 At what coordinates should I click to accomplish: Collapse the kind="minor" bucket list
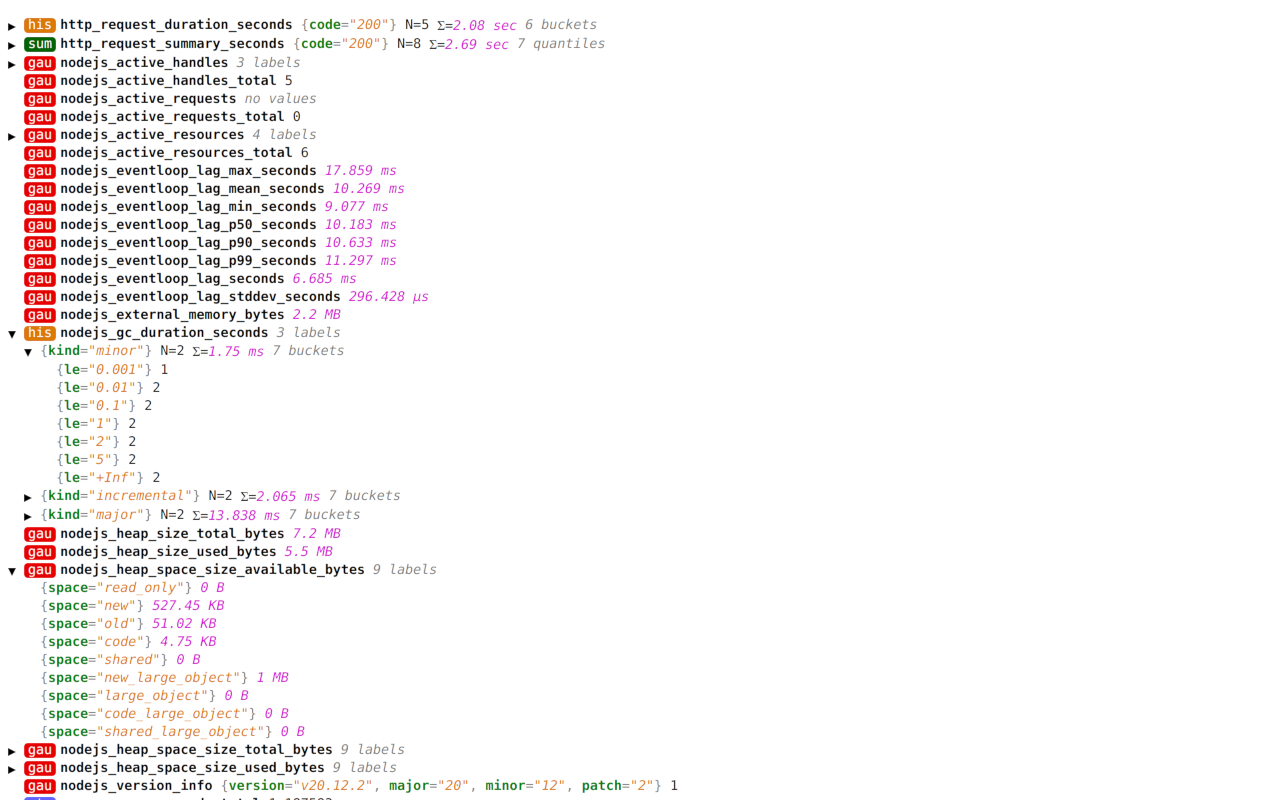tap(28, 352)
